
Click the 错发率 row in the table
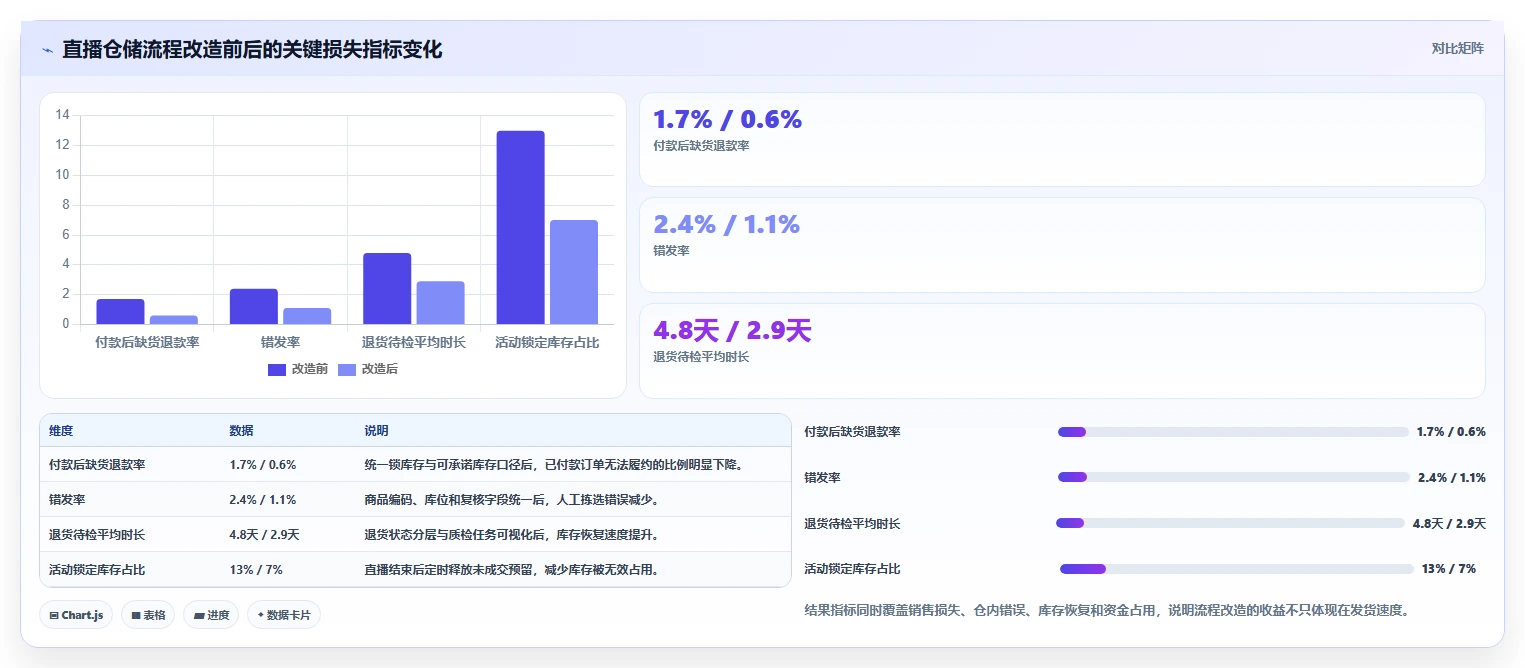click(x=415, y=499)
